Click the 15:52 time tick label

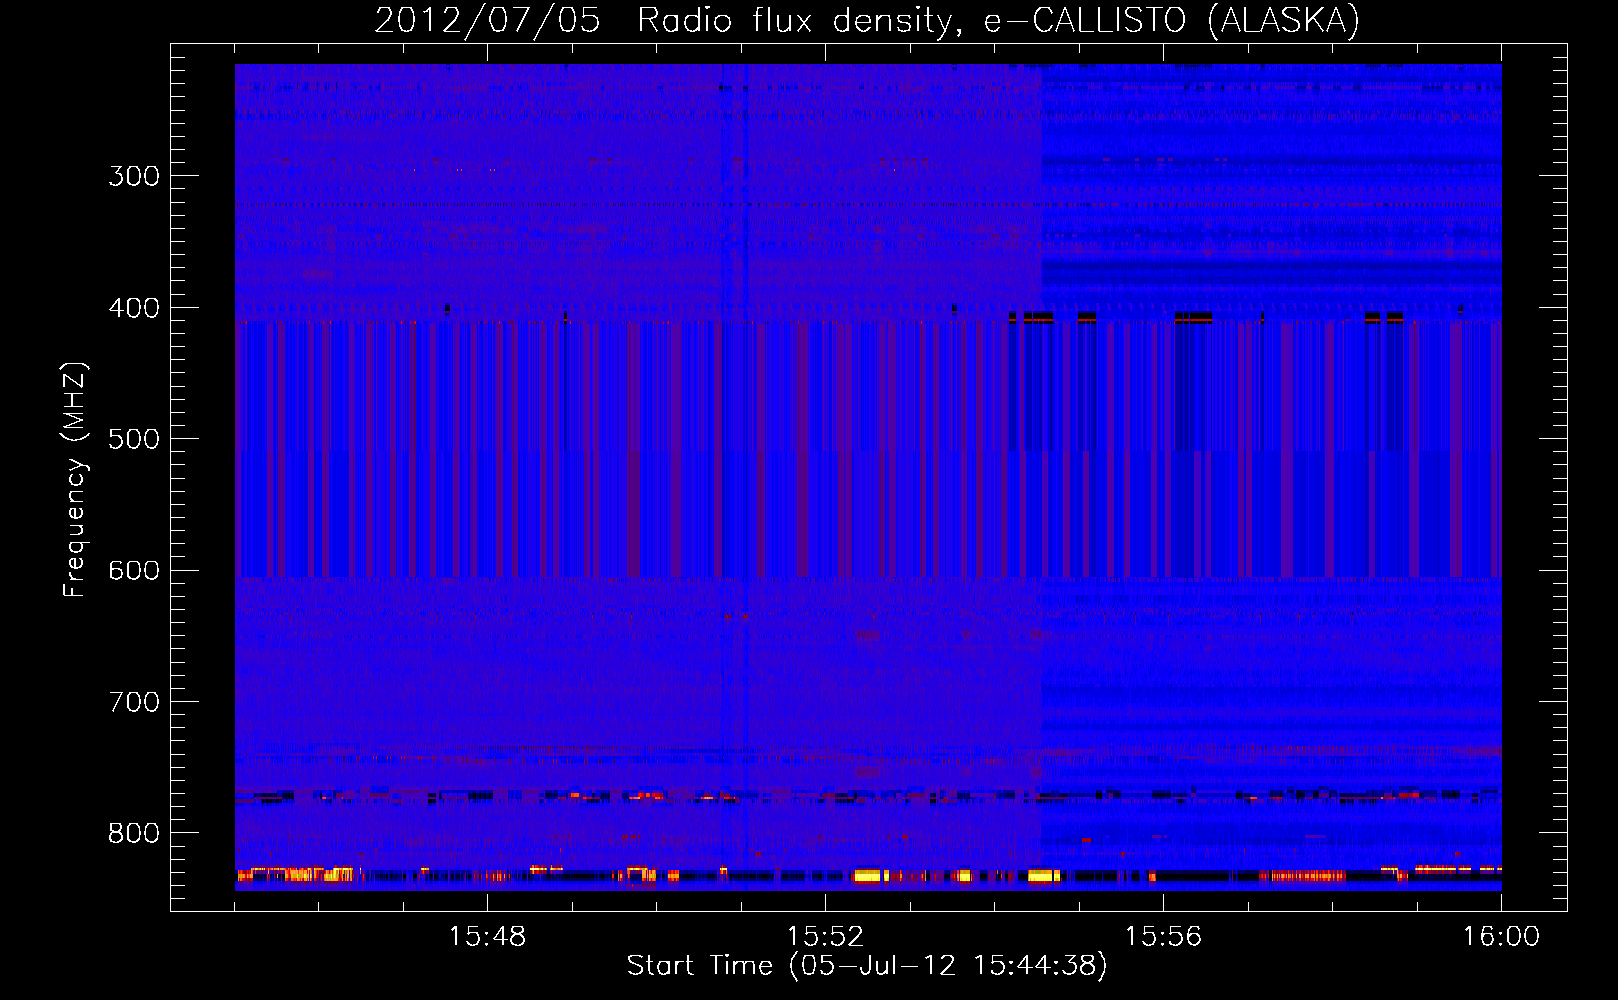[825, 937]
